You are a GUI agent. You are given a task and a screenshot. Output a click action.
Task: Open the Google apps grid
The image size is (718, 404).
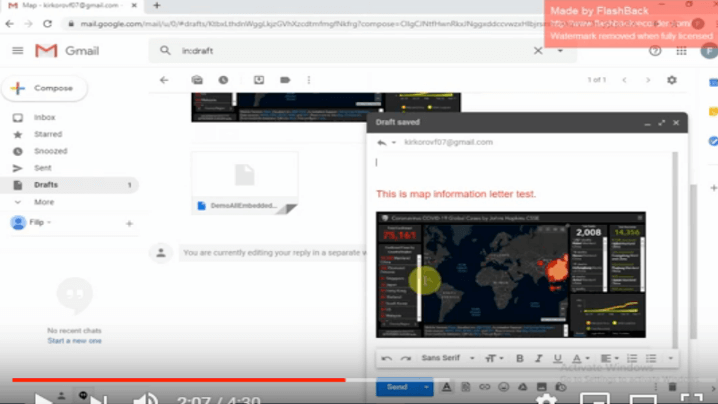(x=681, y=51)
